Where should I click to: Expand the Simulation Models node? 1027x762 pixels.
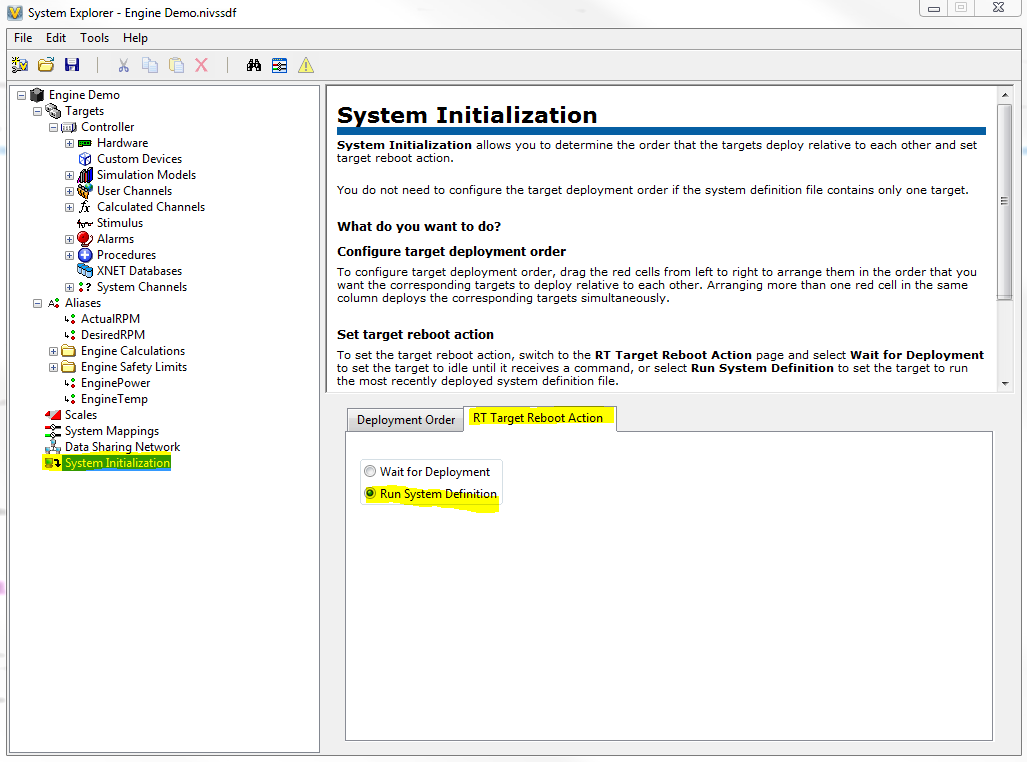point(69,175)
